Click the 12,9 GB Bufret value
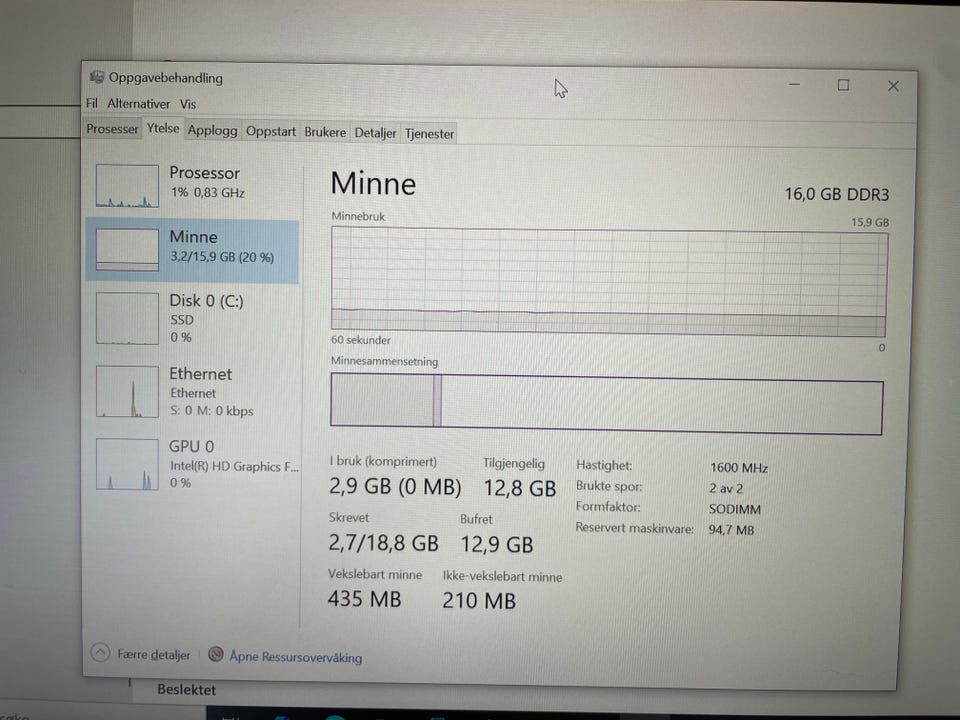This screenshot has height=720, width=960. point(497,544)
